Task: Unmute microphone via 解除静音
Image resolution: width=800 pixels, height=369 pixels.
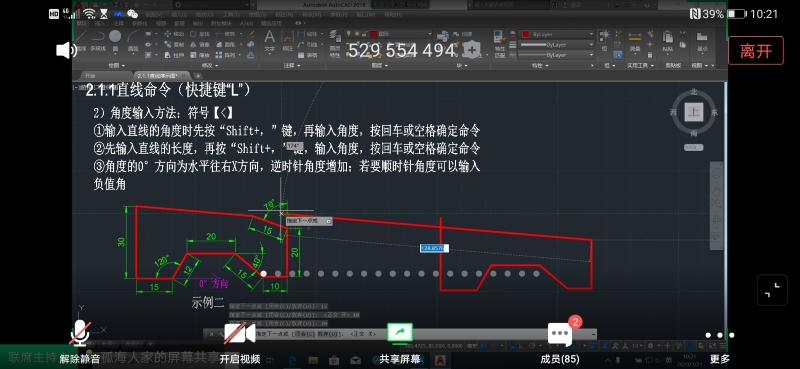Action: 79,342
